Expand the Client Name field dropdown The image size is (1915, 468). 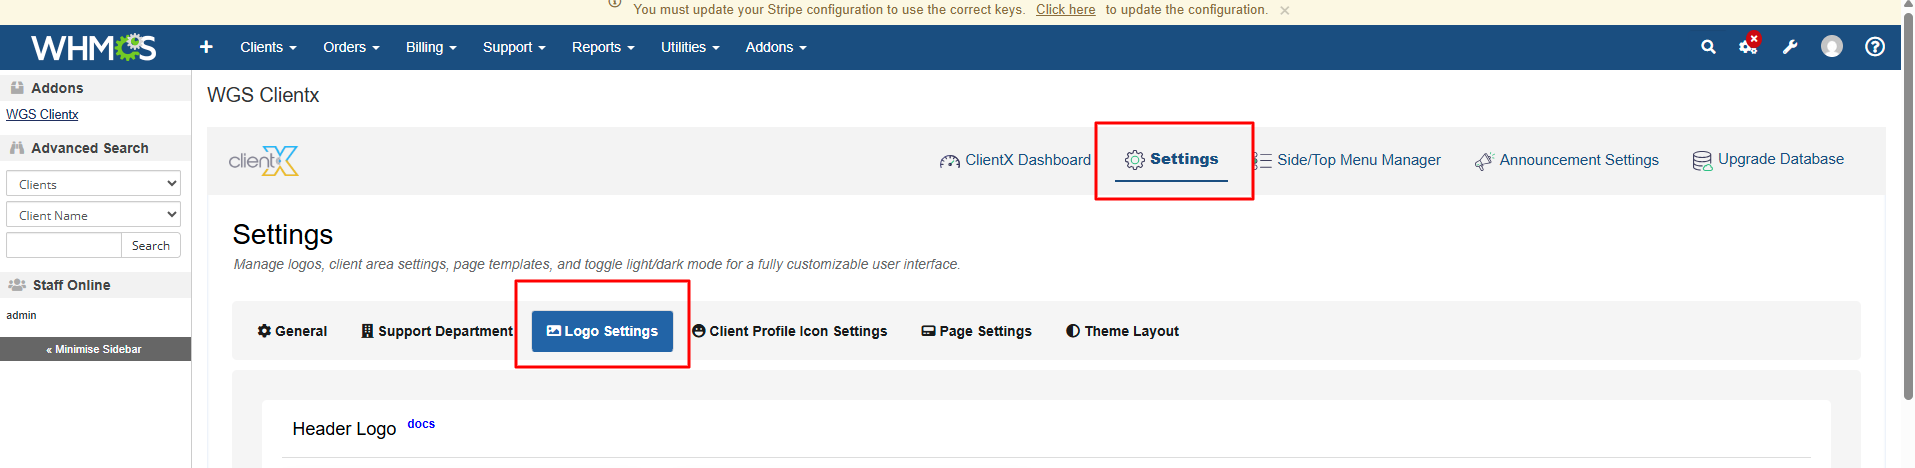pyautogui.click(x=93, y=215)
